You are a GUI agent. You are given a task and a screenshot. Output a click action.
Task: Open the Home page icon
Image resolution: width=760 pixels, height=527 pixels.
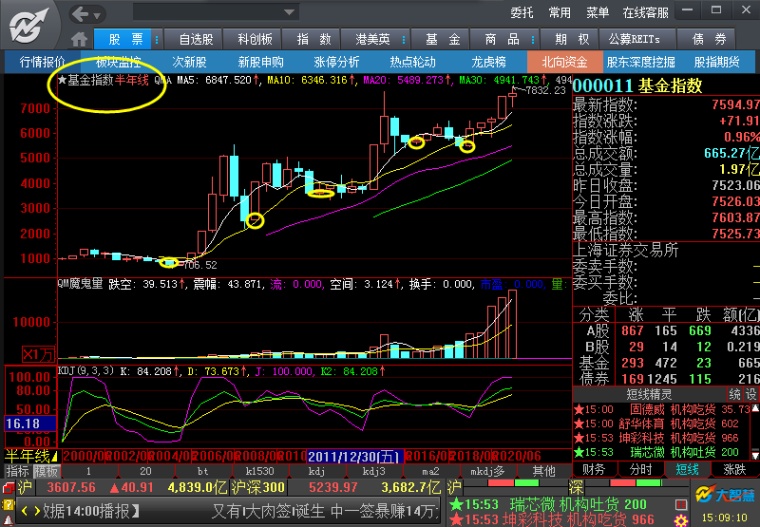coord(79,39)
